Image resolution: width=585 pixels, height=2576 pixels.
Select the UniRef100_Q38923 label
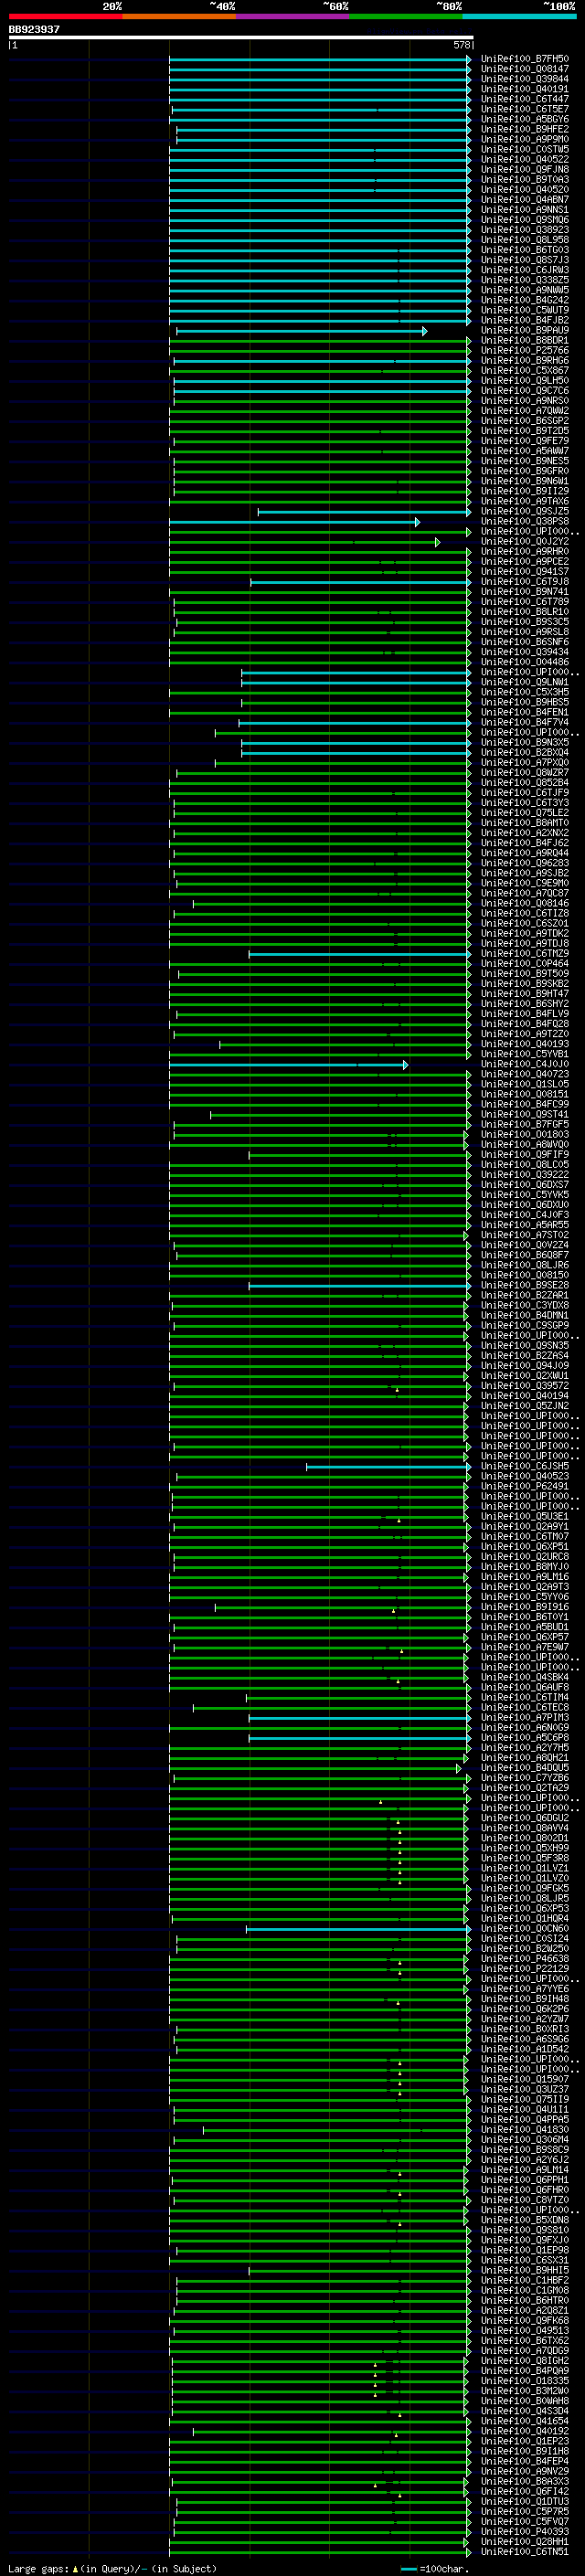click(525, 230)
